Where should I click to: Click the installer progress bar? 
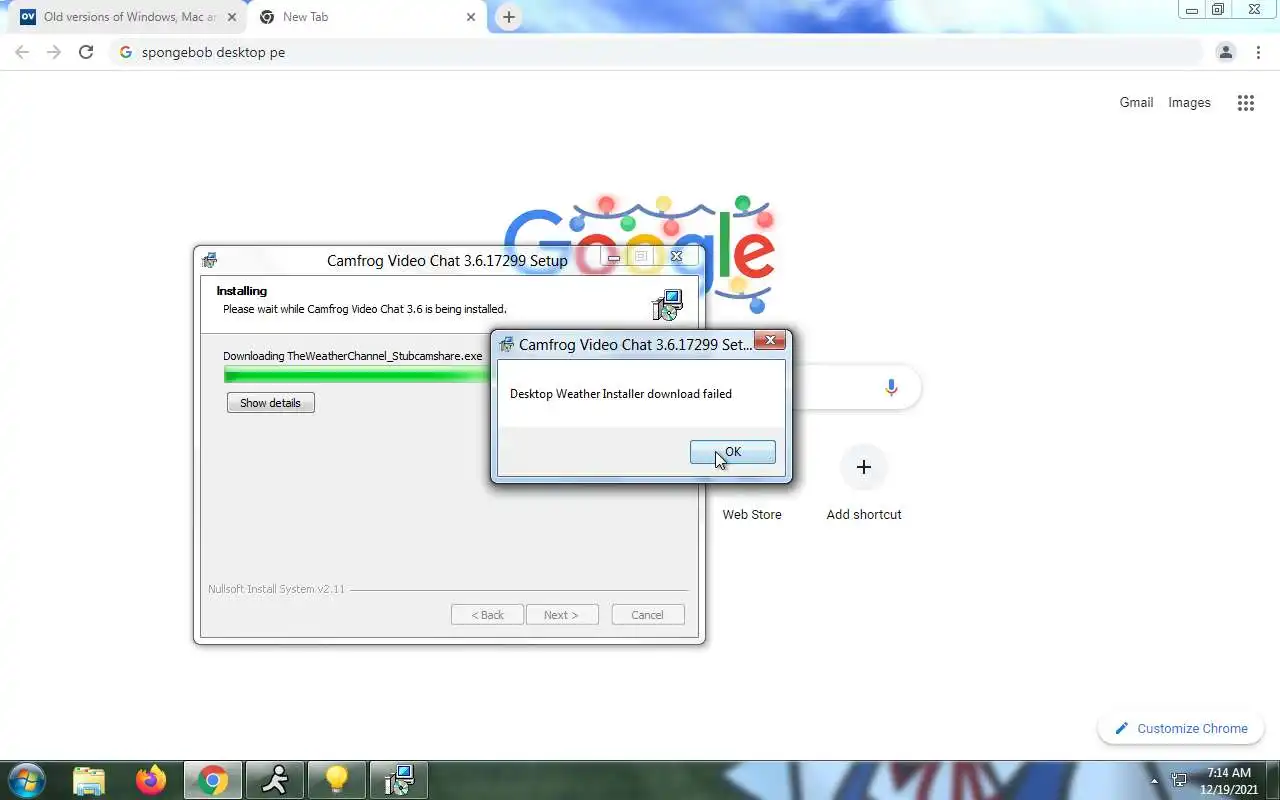pos(357,375)
